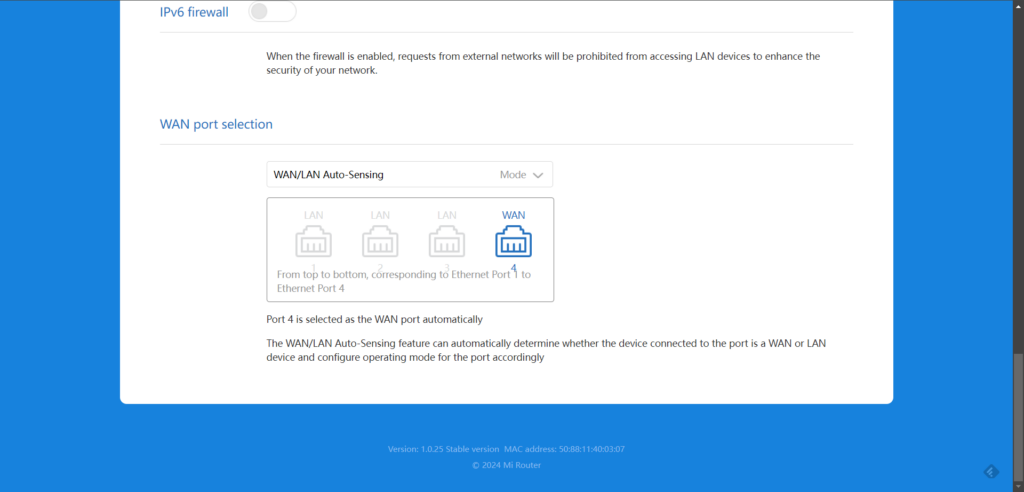Select the LAN port 1 icon
Image resolution: width=1024 pixels, height=492 pixels.
click(313, 242)
